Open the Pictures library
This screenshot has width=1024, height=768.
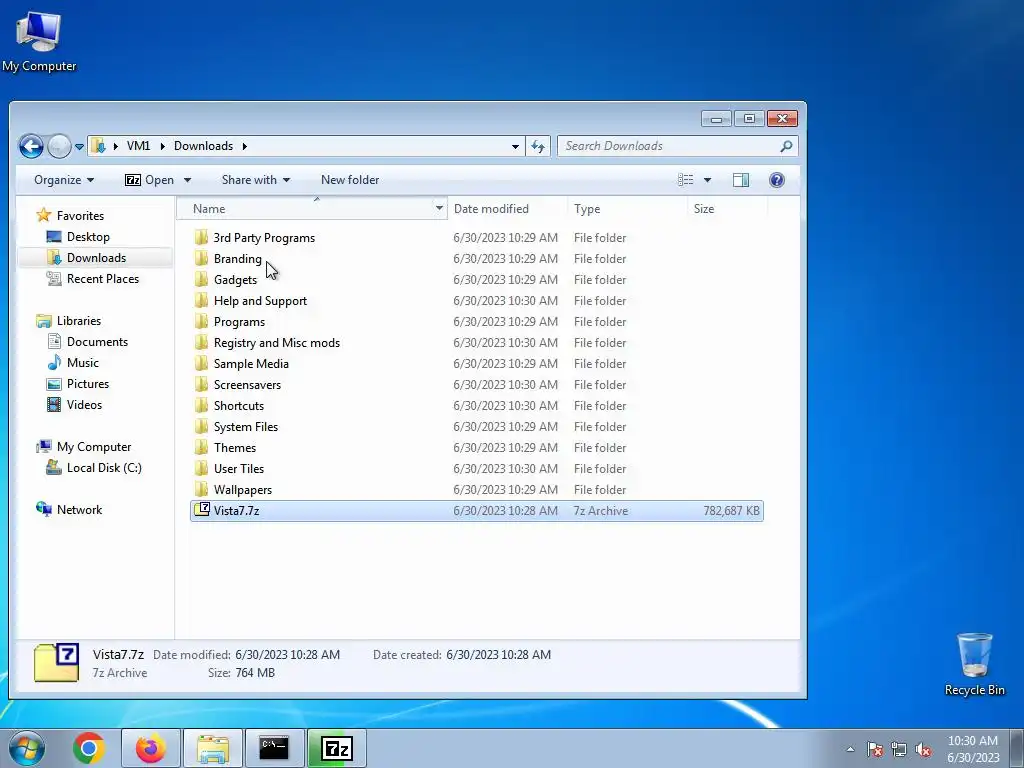(x=77, y=384)
